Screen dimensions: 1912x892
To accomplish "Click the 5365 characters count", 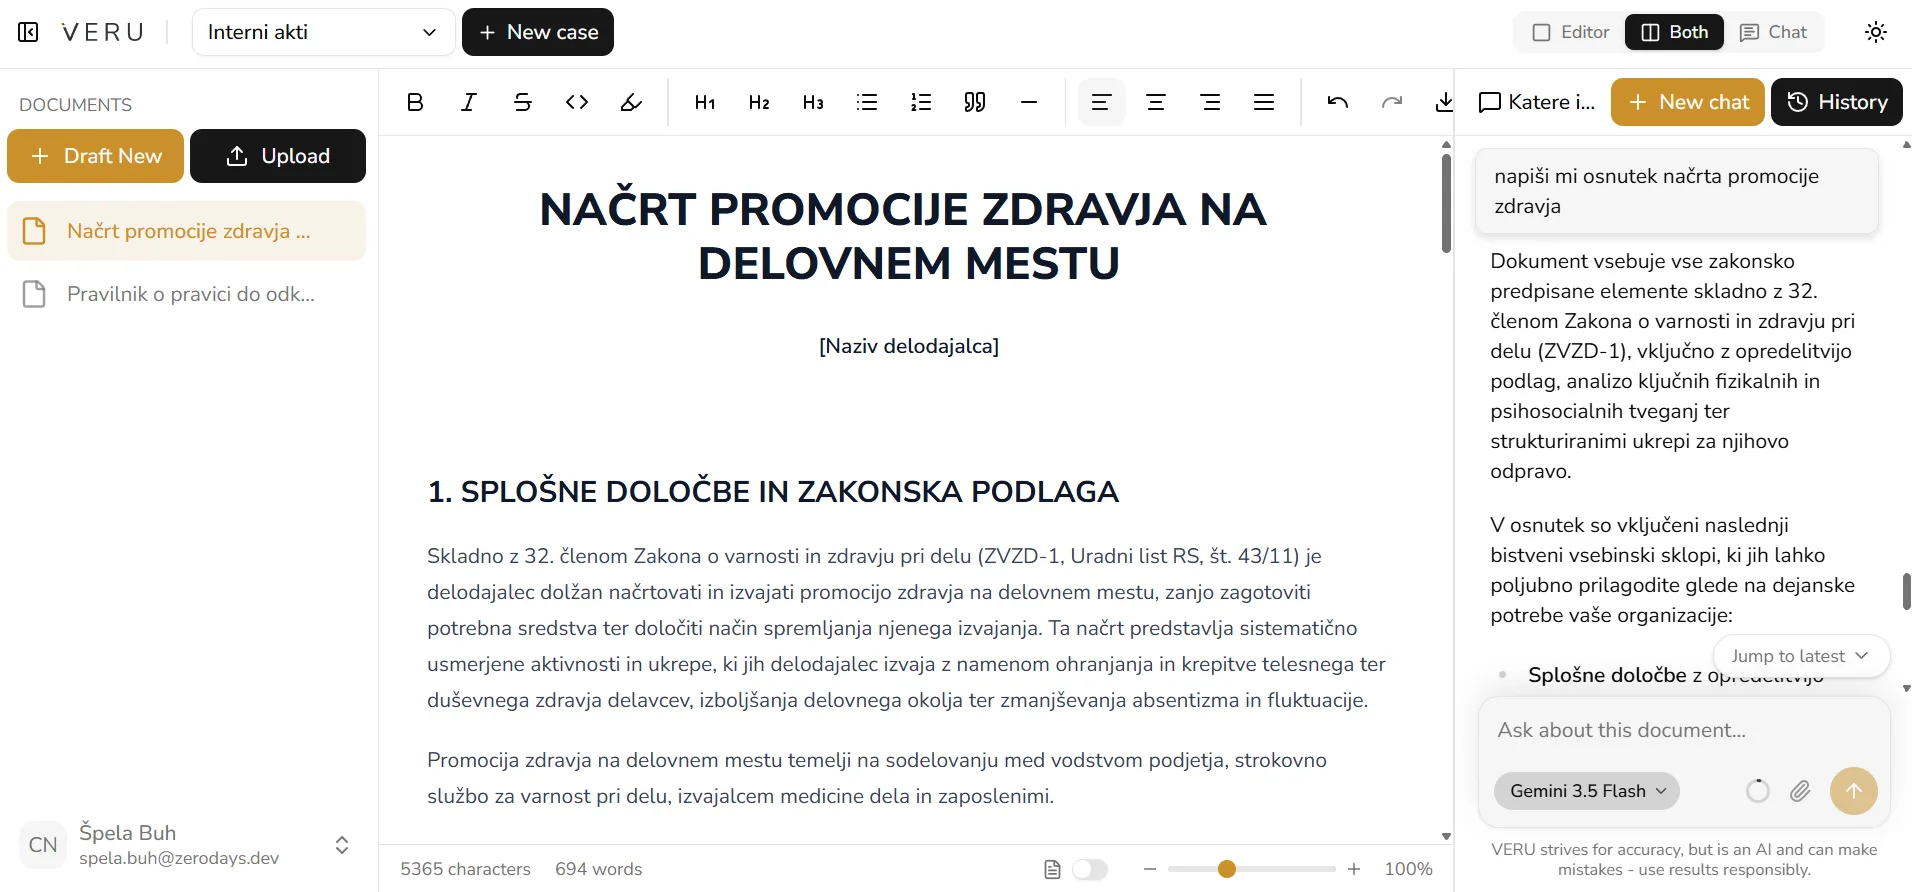I will [x=466, y=869].
